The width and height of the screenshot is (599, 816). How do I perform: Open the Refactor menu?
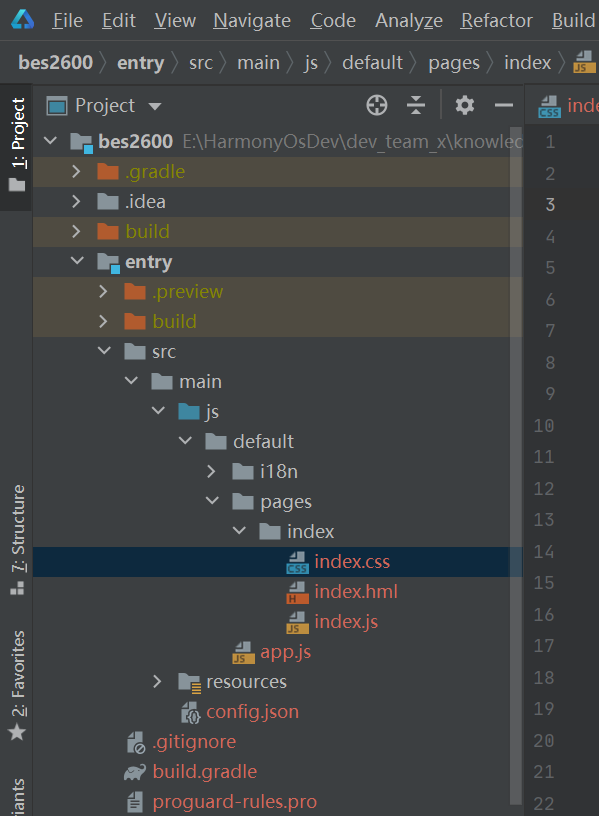[496, 21]
